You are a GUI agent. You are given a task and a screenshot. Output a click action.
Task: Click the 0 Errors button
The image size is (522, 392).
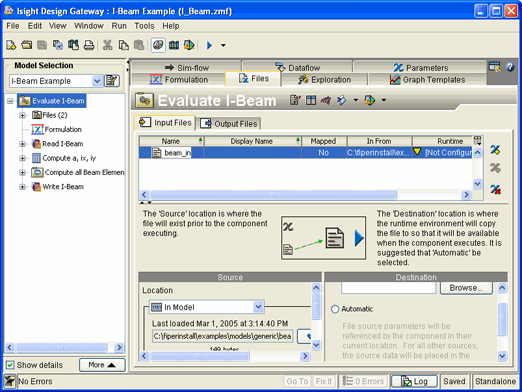(x=363, y=381)
